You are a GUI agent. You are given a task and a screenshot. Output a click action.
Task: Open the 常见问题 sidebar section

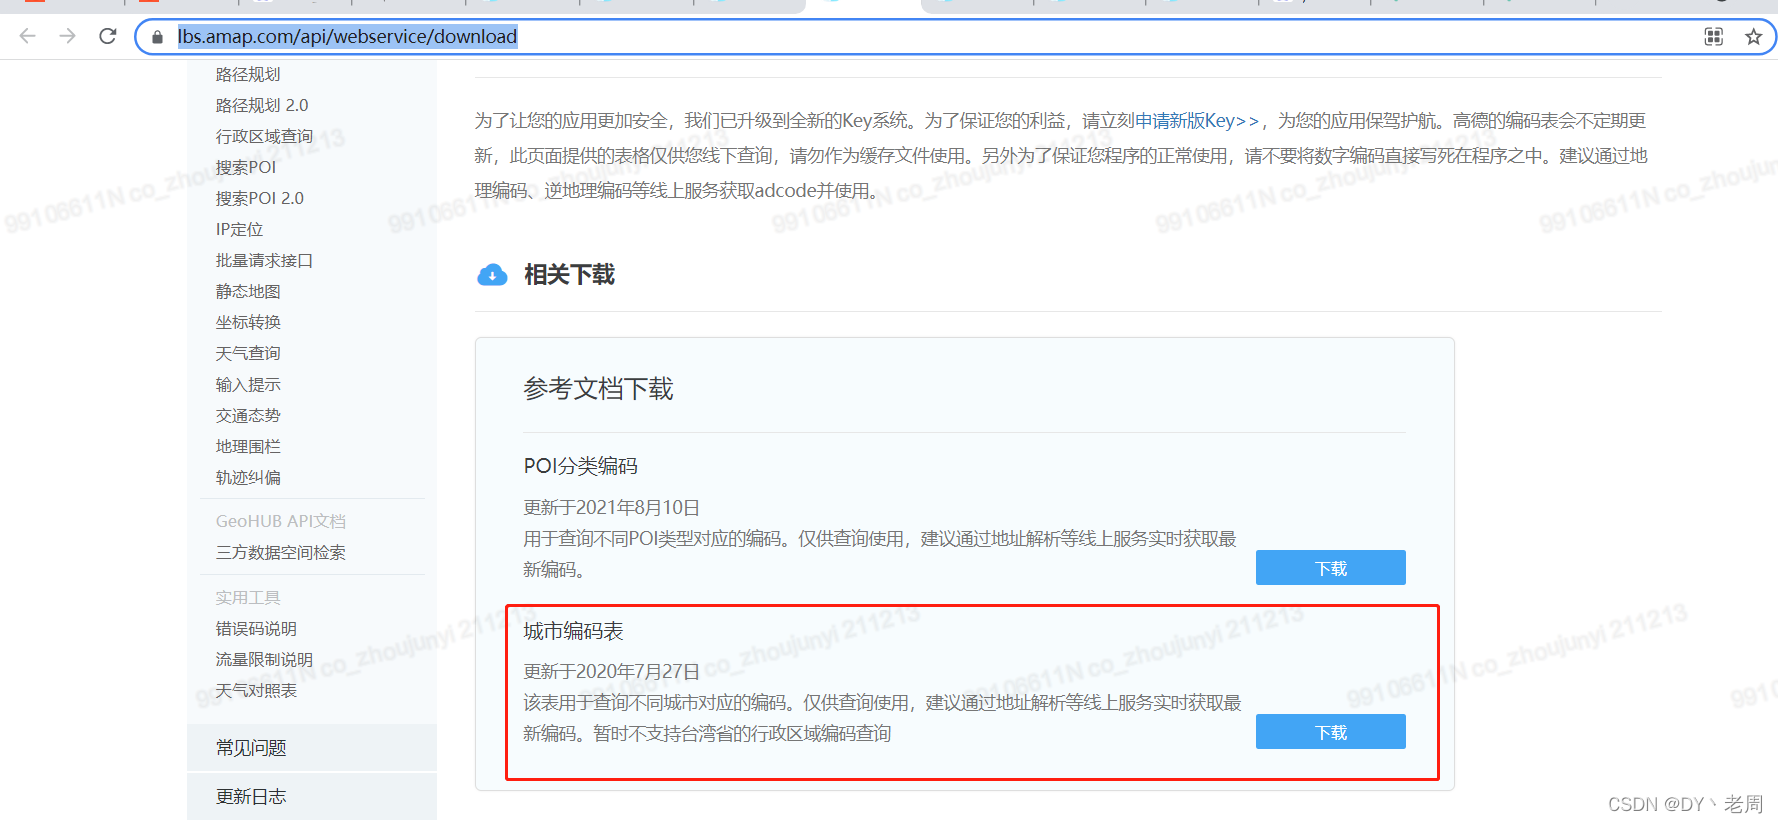click(312, 748)
